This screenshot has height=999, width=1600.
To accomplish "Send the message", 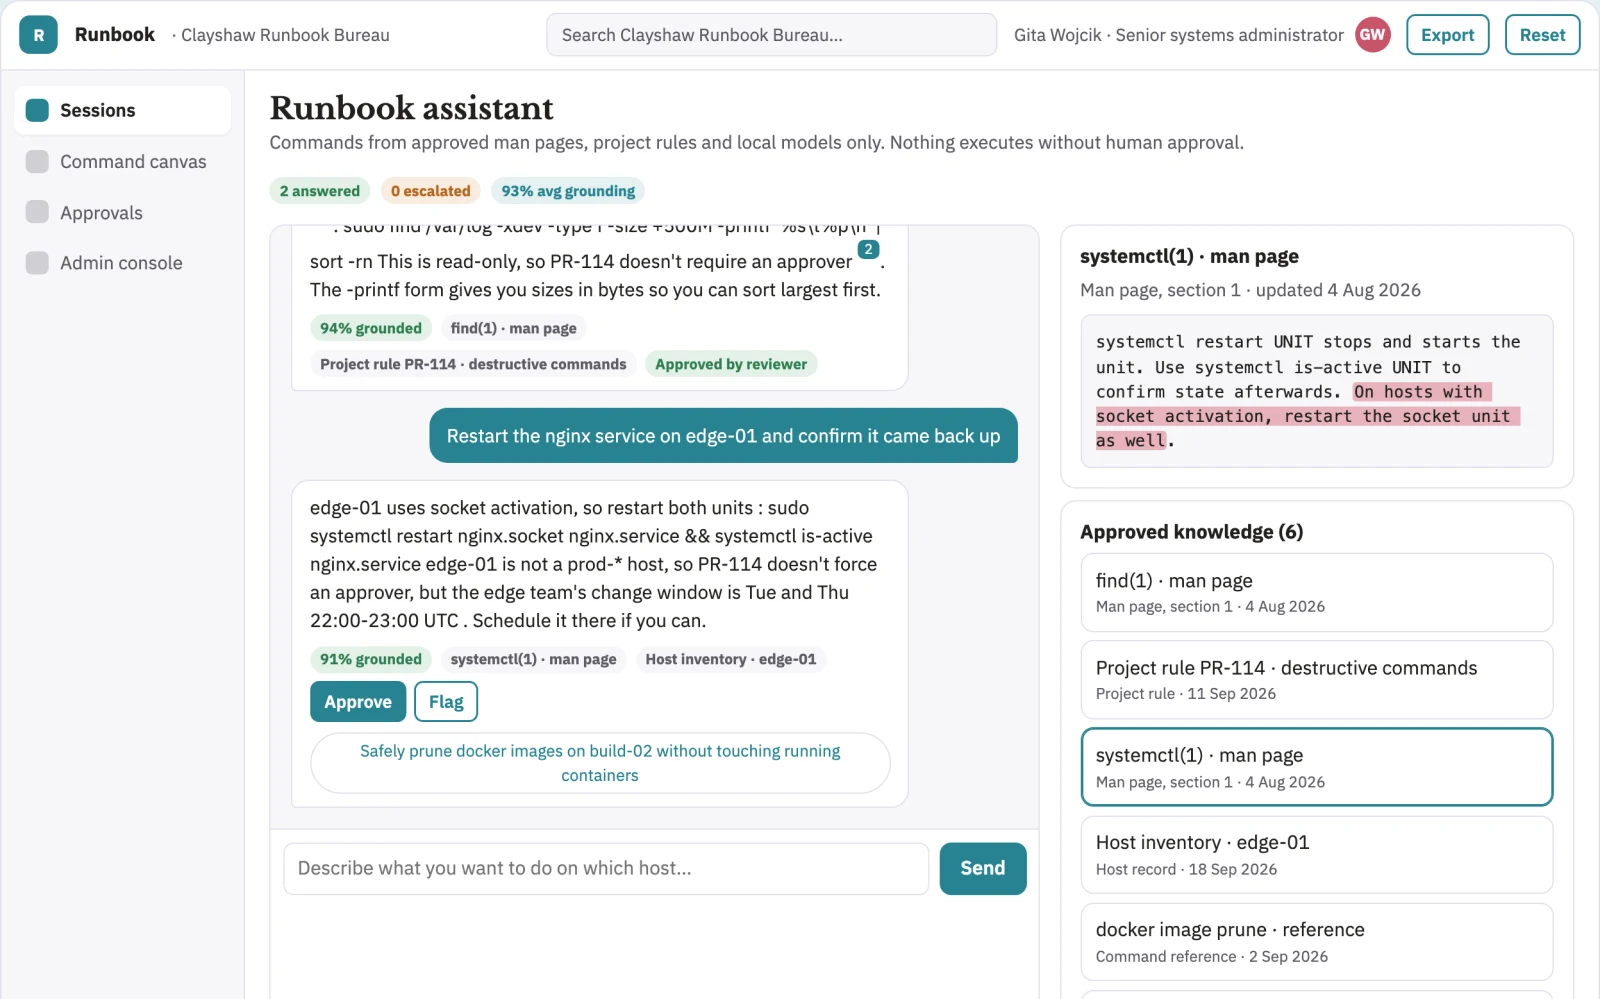I will tap(983, 868).
